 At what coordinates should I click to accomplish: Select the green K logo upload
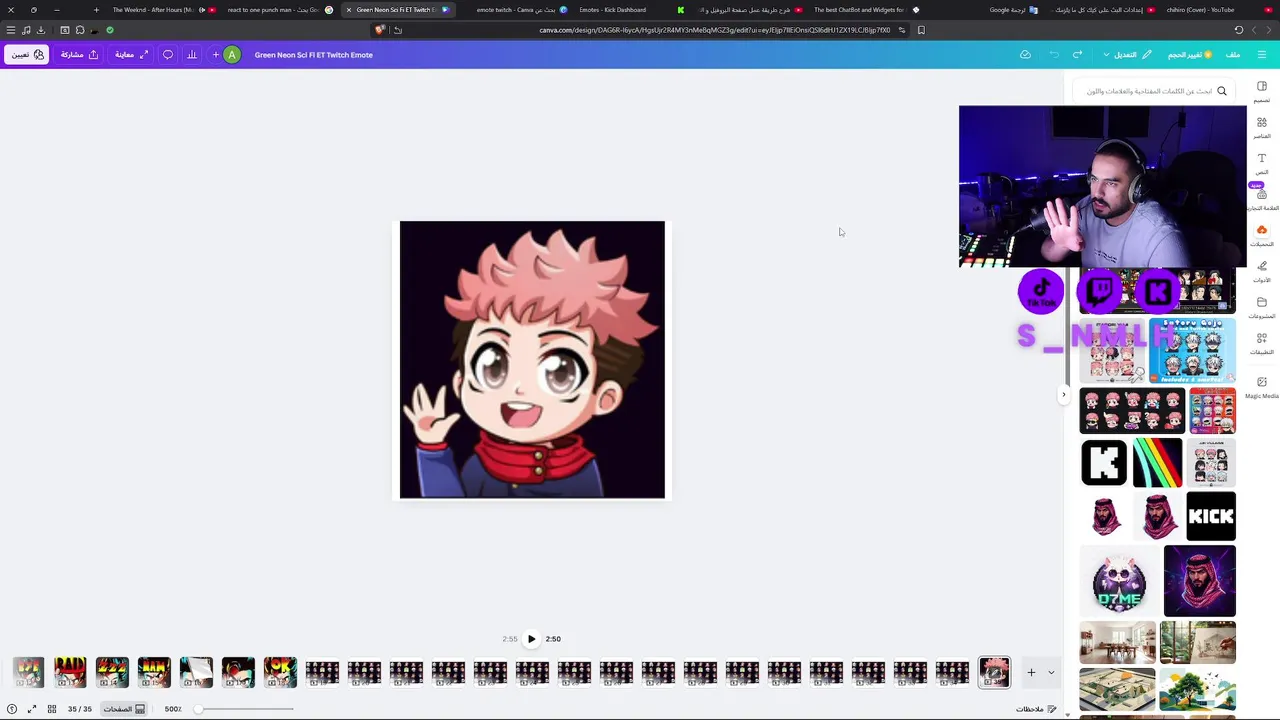pyautogui.click(x=1104, y=463)
